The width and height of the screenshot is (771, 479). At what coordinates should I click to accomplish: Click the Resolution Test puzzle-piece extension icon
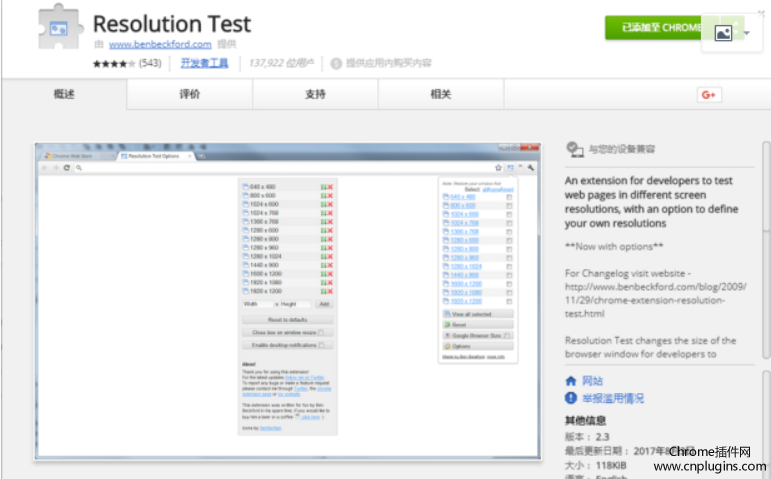pyautogui.click(x=59, y=28)
